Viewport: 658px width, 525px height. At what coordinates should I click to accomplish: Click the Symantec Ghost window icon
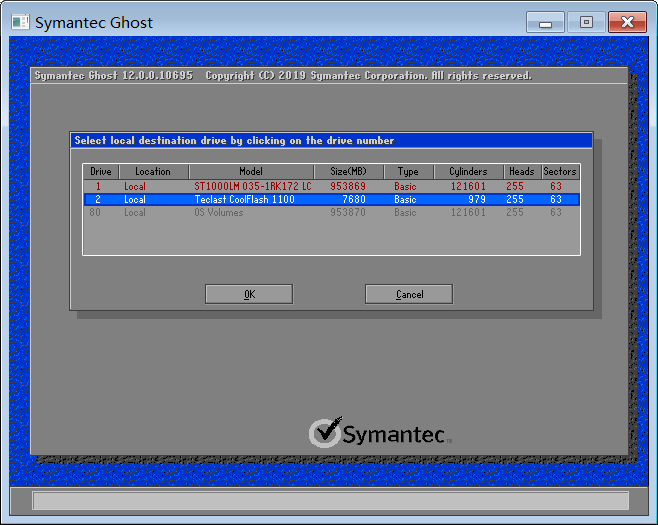click(x=21, y=22)
